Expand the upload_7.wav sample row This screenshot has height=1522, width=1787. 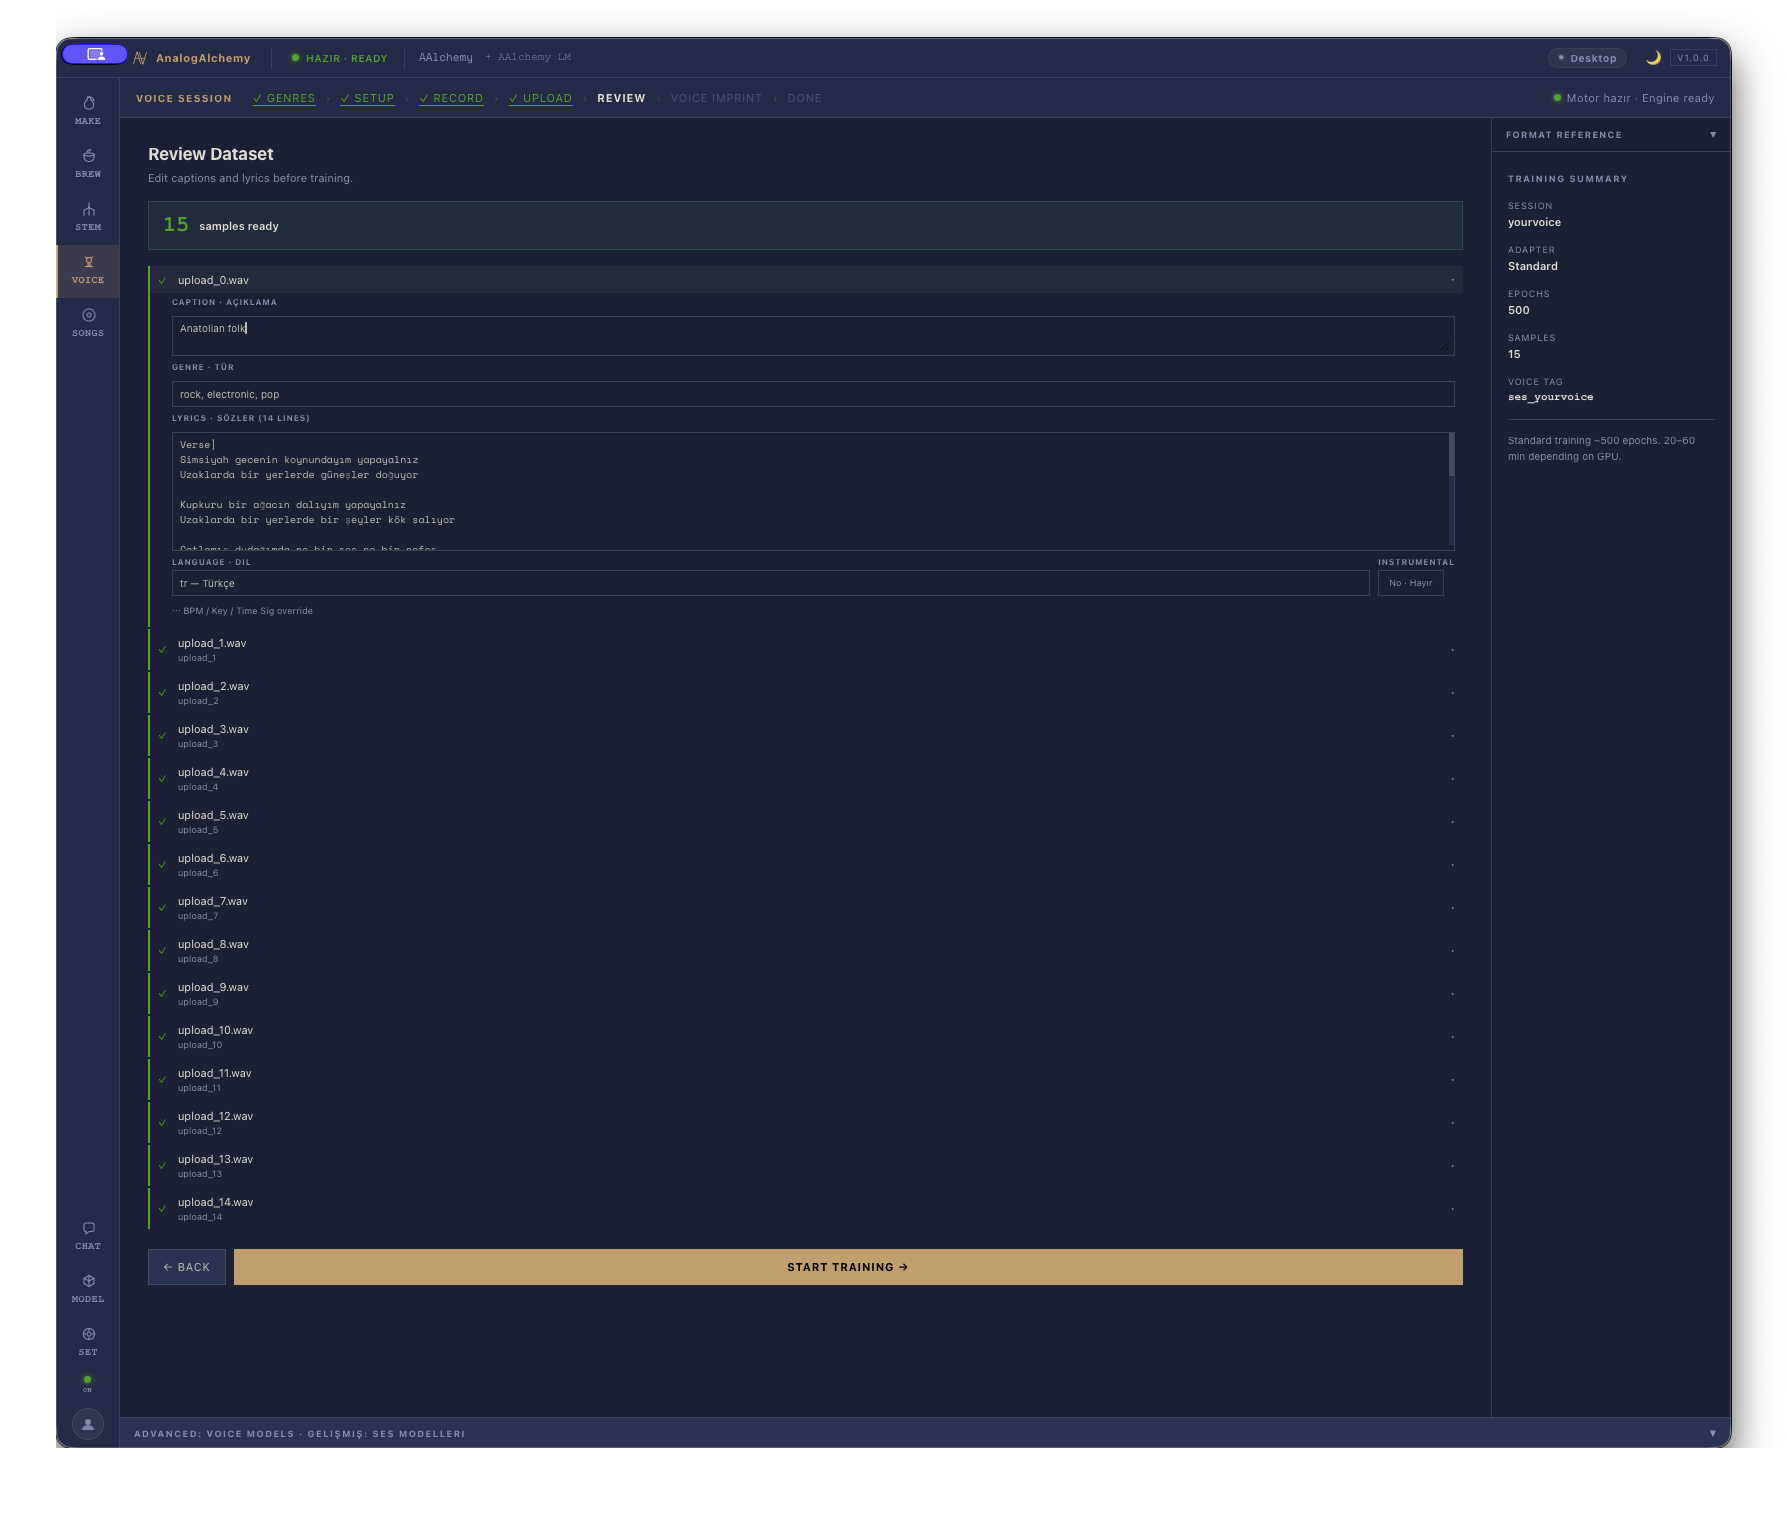(x=805, y=908)
